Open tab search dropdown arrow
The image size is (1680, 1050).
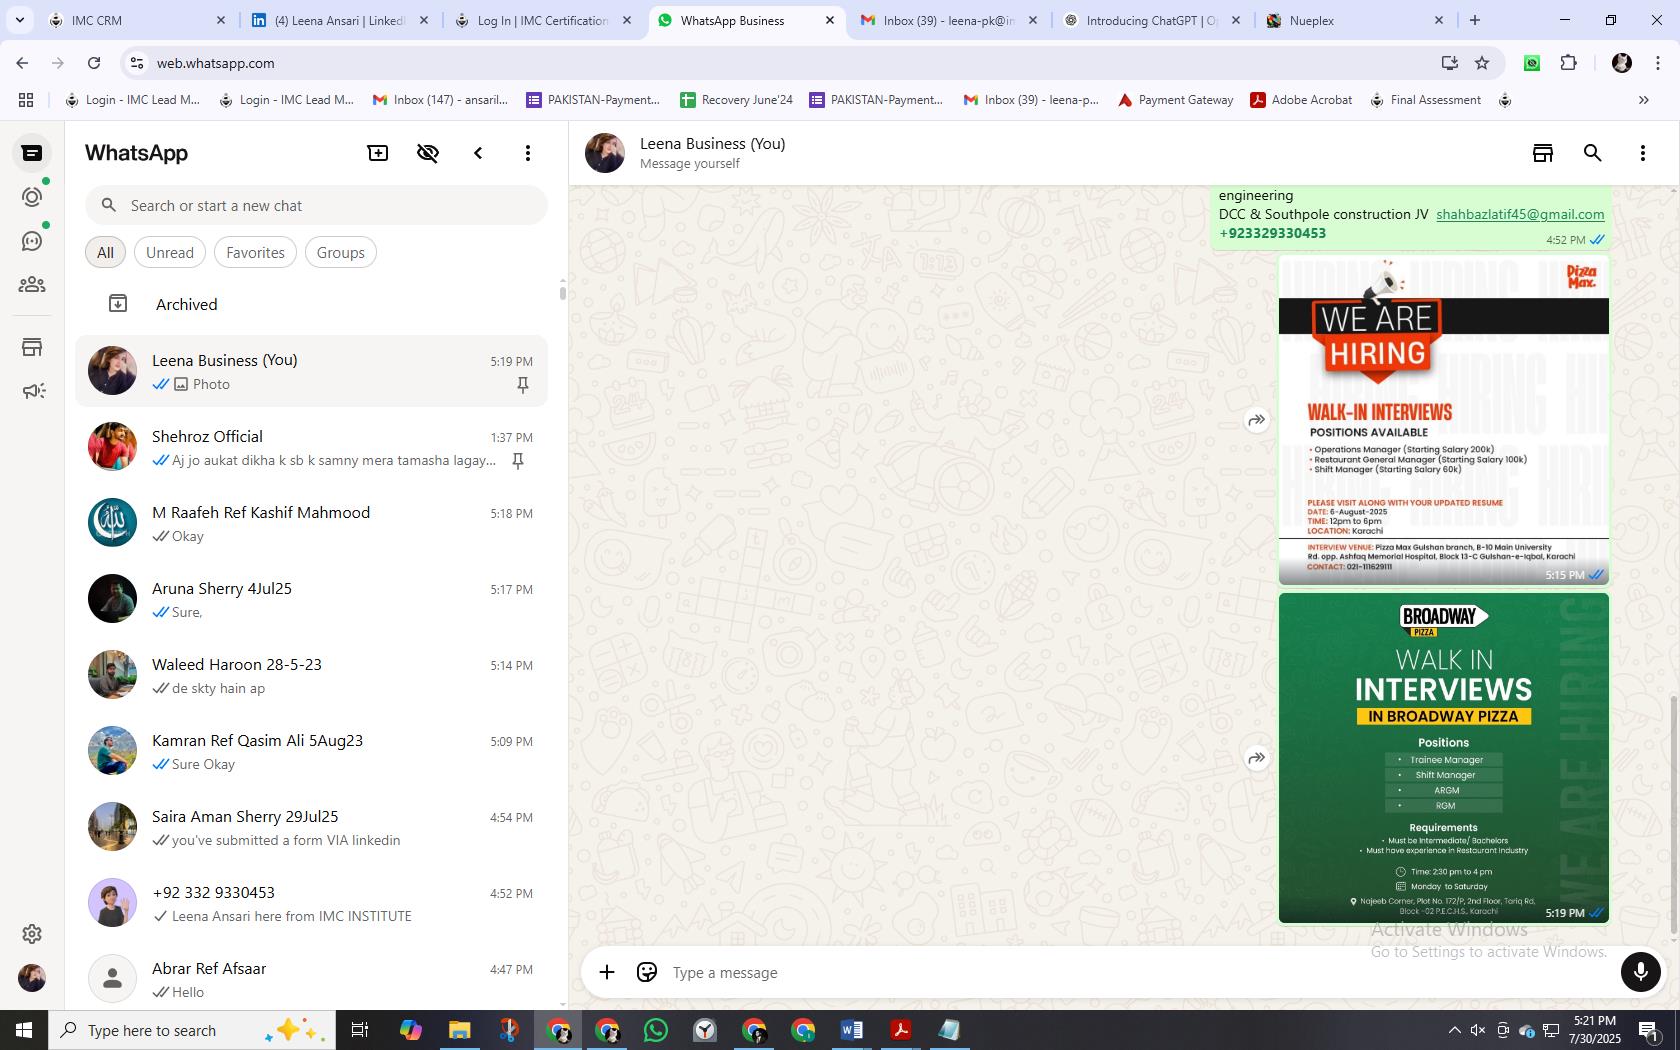[x=19, y=20]
